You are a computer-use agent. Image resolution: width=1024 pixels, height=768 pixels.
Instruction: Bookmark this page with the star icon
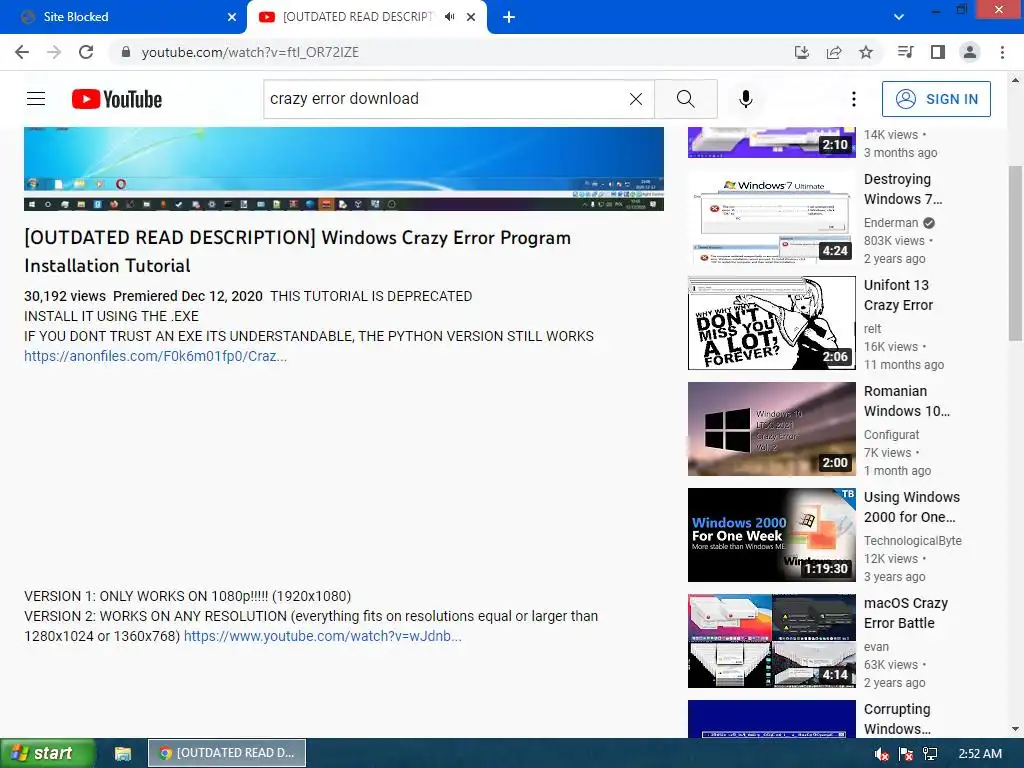click(866, 52)
